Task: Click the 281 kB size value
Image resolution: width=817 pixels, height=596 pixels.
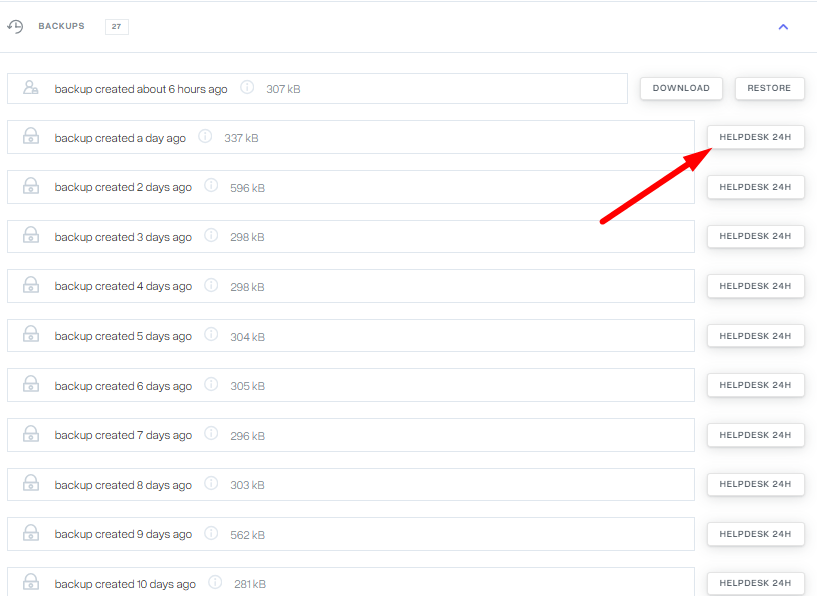Action: pos(250,584)
